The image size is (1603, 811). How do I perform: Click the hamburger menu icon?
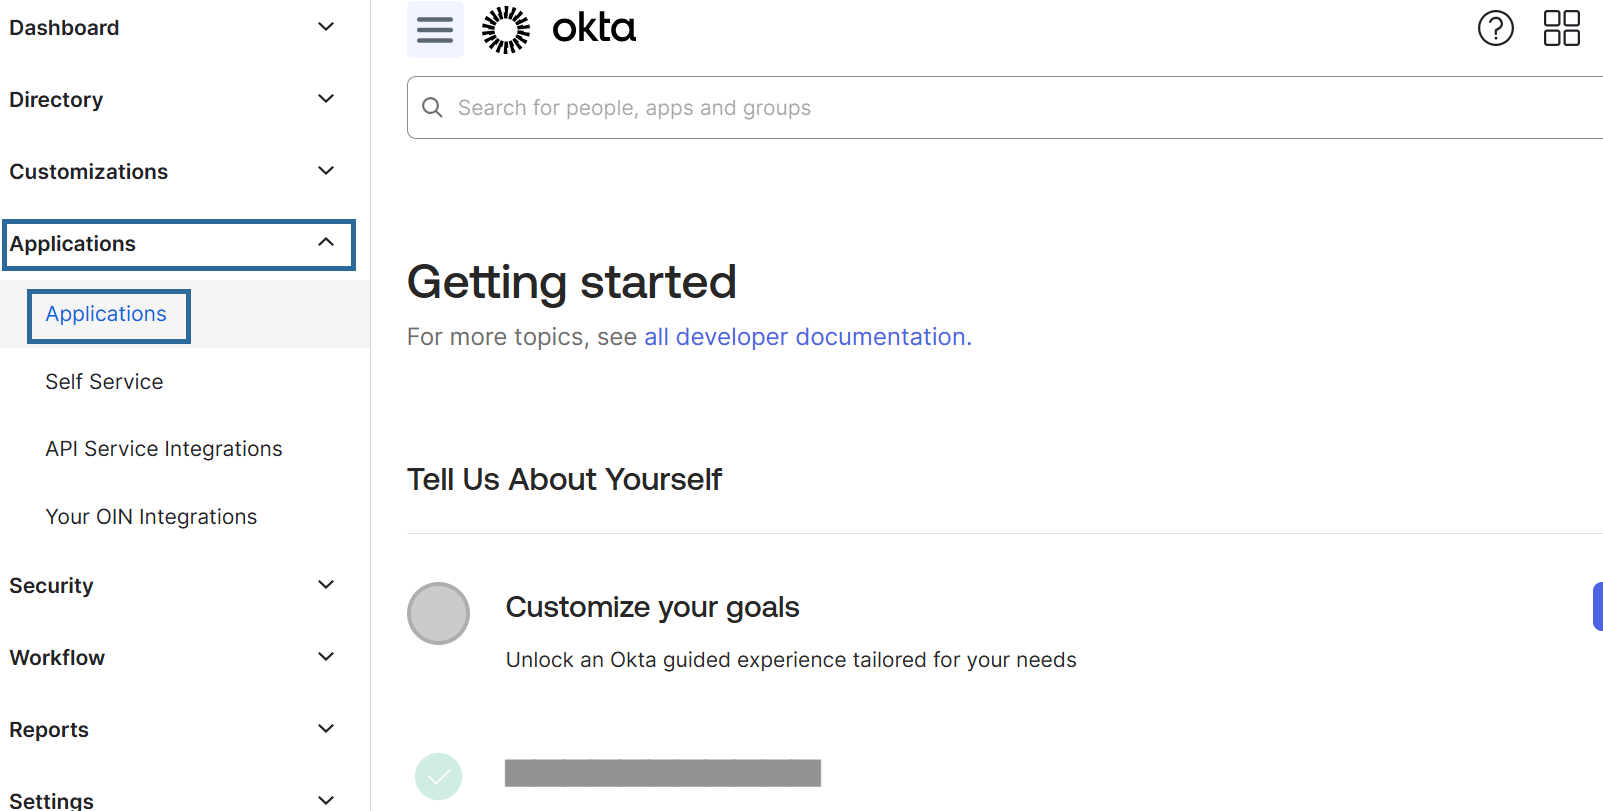pyautogui.click(x=435, y=29)
